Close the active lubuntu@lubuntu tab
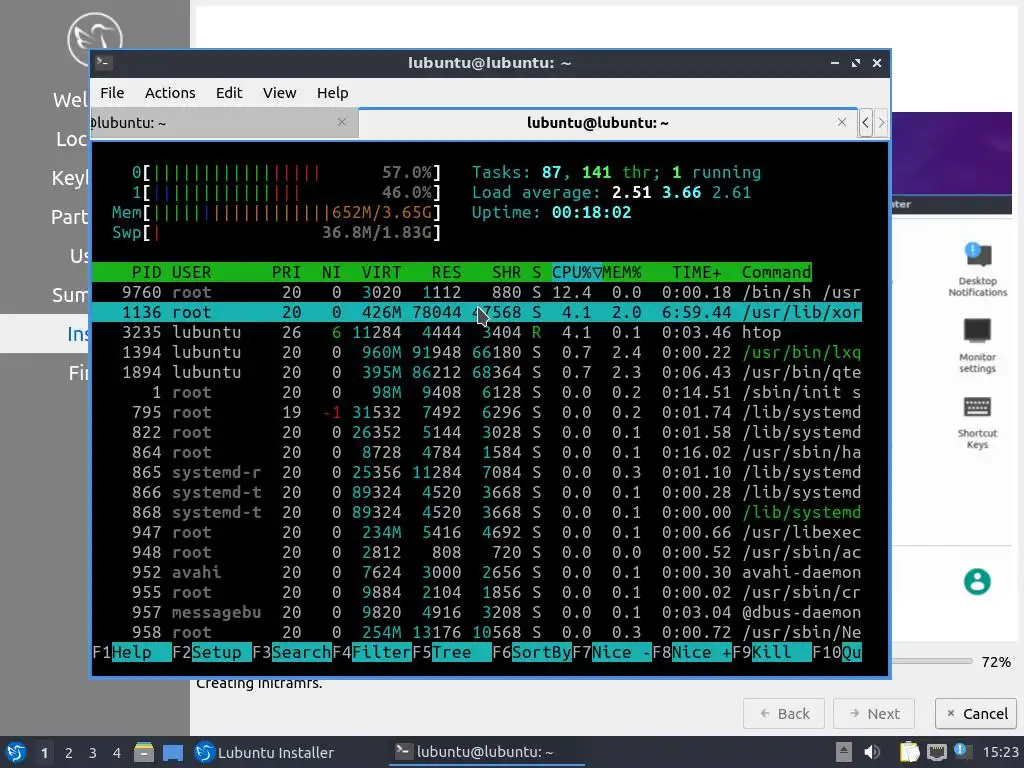 pyautogui.click(x=842, y=122)
